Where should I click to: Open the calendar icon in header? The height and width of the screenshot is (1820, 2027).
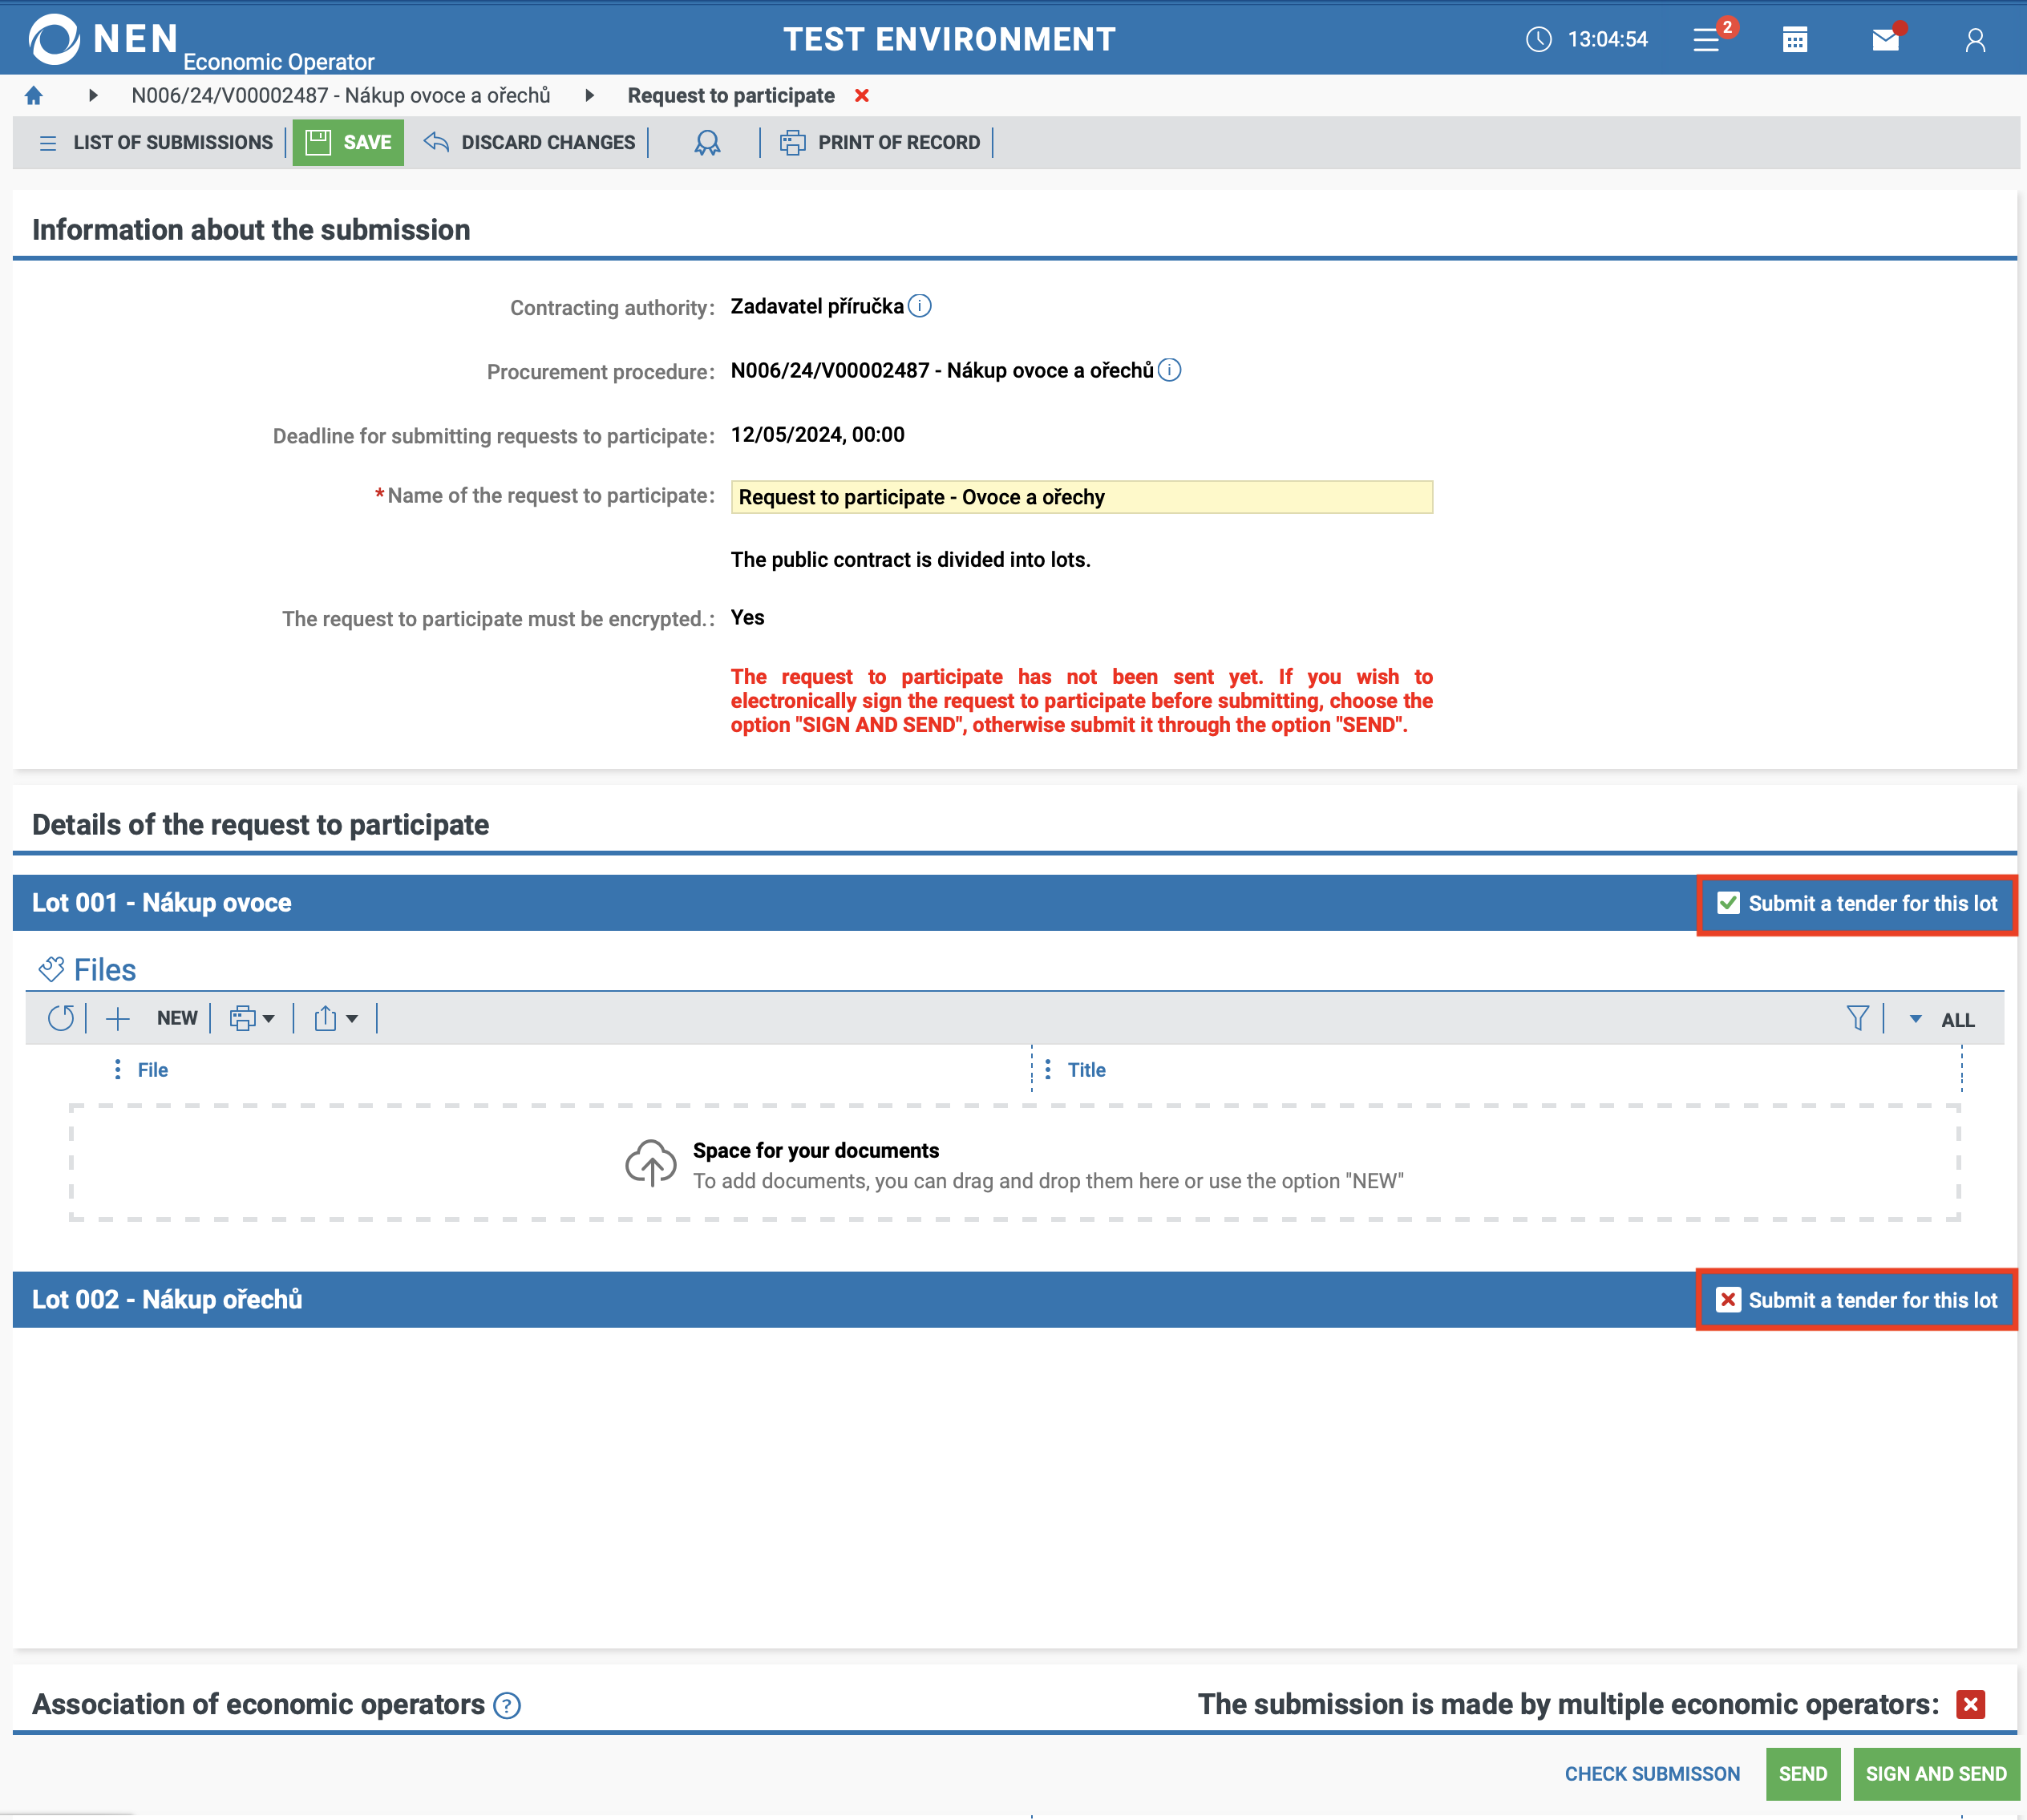[1795, 40]
